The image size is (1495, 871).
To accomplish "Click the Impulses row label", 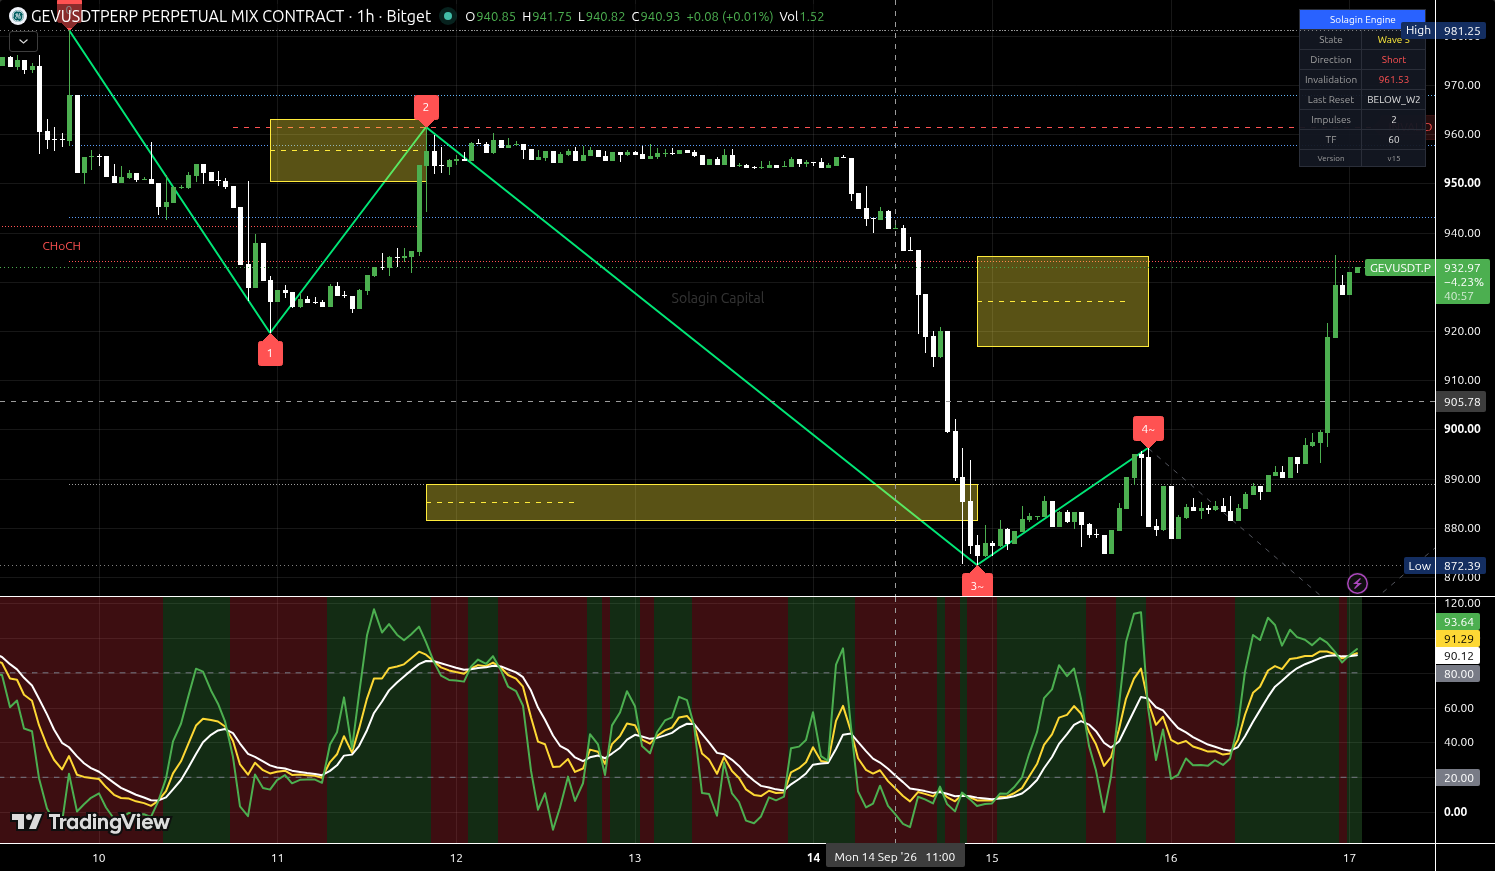I will pyautogui.click(x=1331, y=120).
